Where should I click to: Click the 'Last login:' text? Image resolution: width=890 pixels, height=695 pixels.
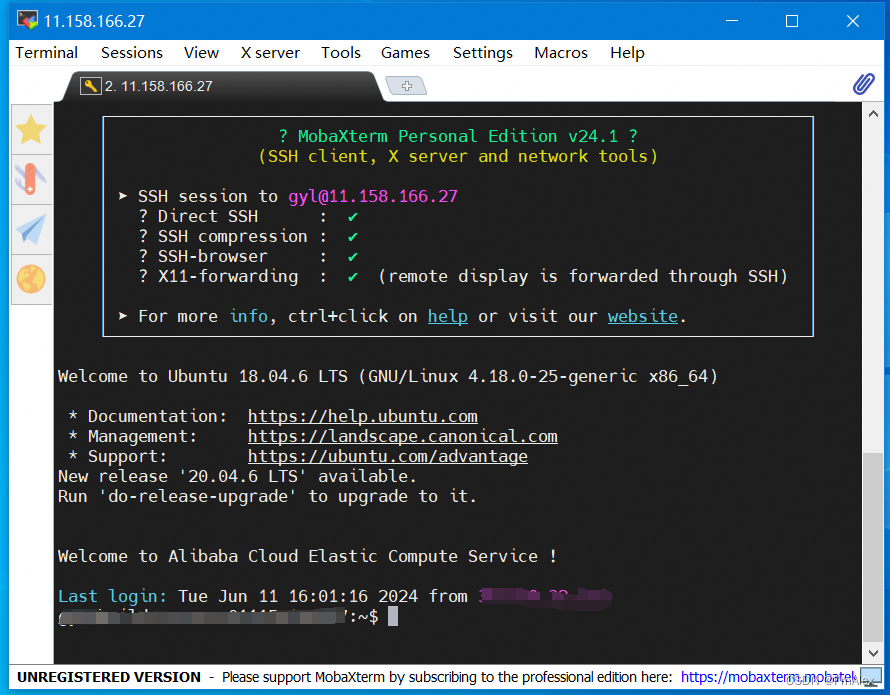click(x=112, y=596)
